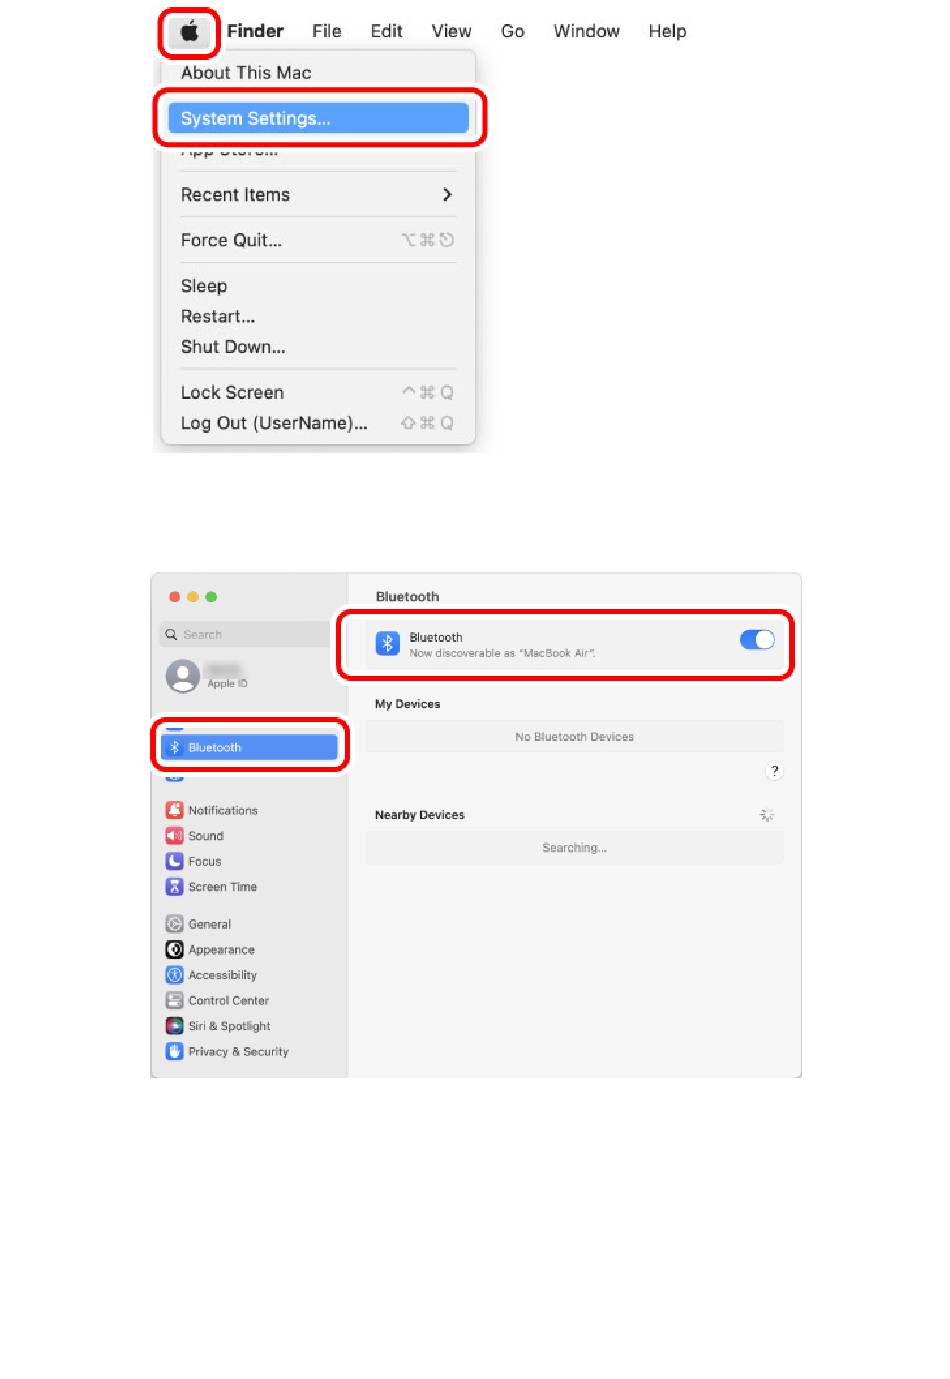Click the Notifications sidebar icon
Viewport: 950px width, 1379px height.
pos(175,810)
